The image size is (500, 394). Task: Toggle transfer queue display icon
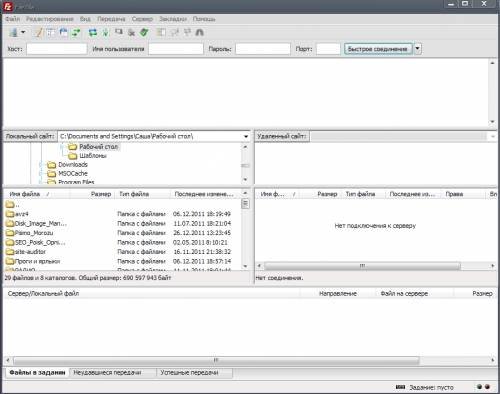tap(77, 32)
